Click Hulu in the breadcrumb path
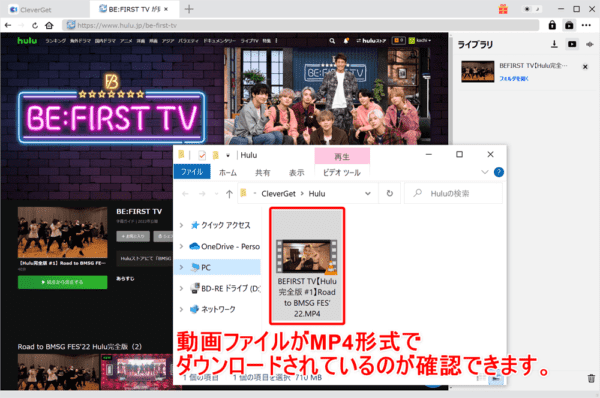Image resolution: width=600 pixels, height=398 pixels. coord(317,194)
